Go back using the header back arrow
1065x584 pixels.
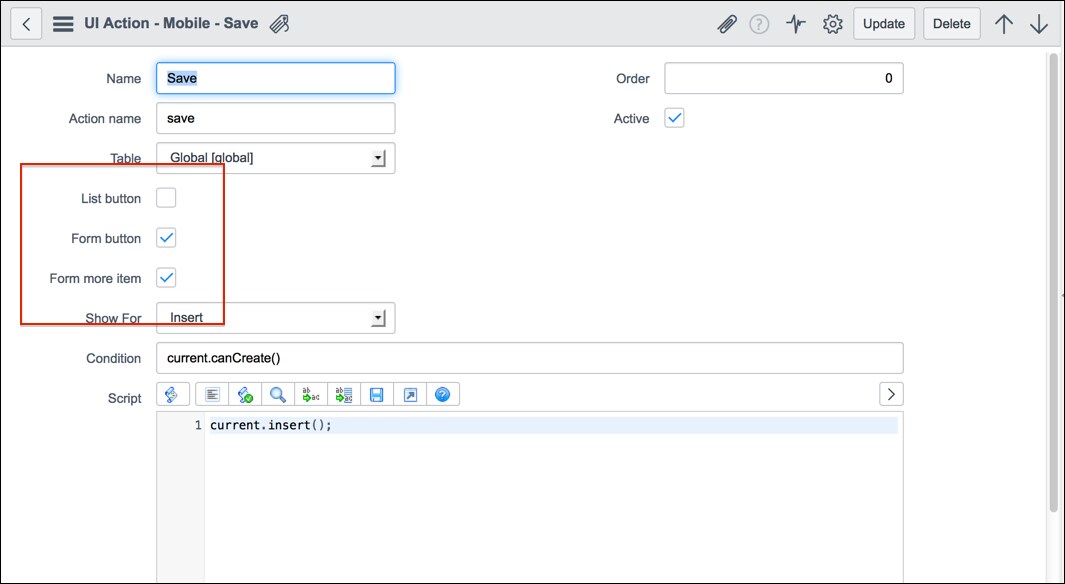(x=26, y=24)
